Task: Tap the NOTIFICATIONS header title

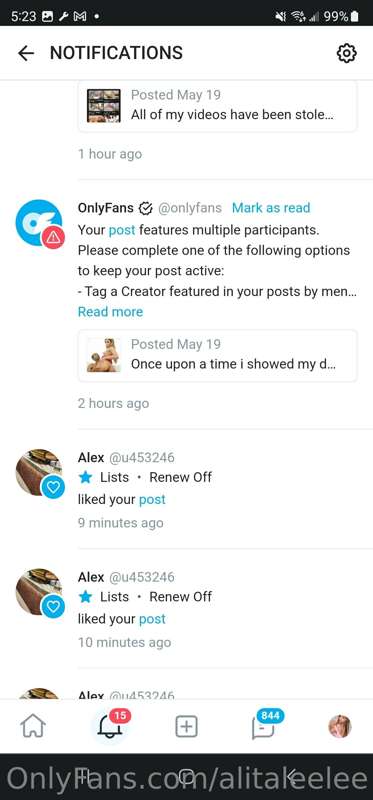Action: pos(116,53)
